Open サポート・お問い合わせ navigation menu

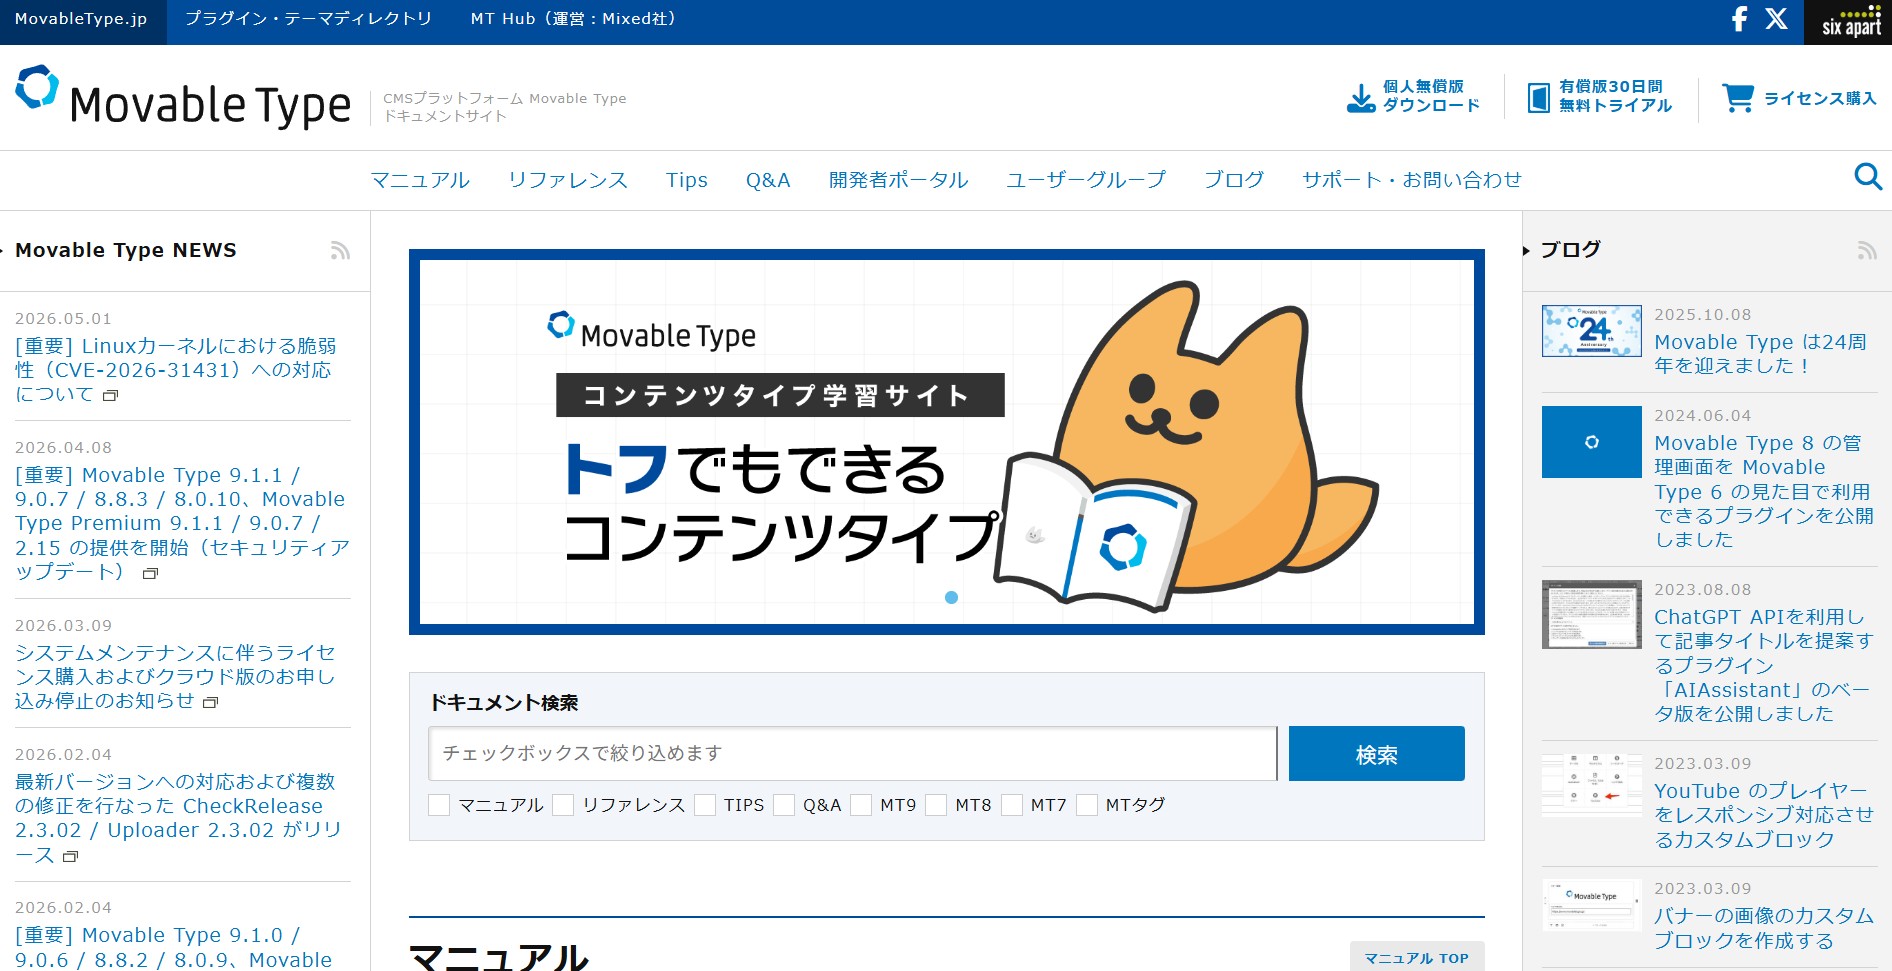pyautogui.click(x=1412, y=180)
